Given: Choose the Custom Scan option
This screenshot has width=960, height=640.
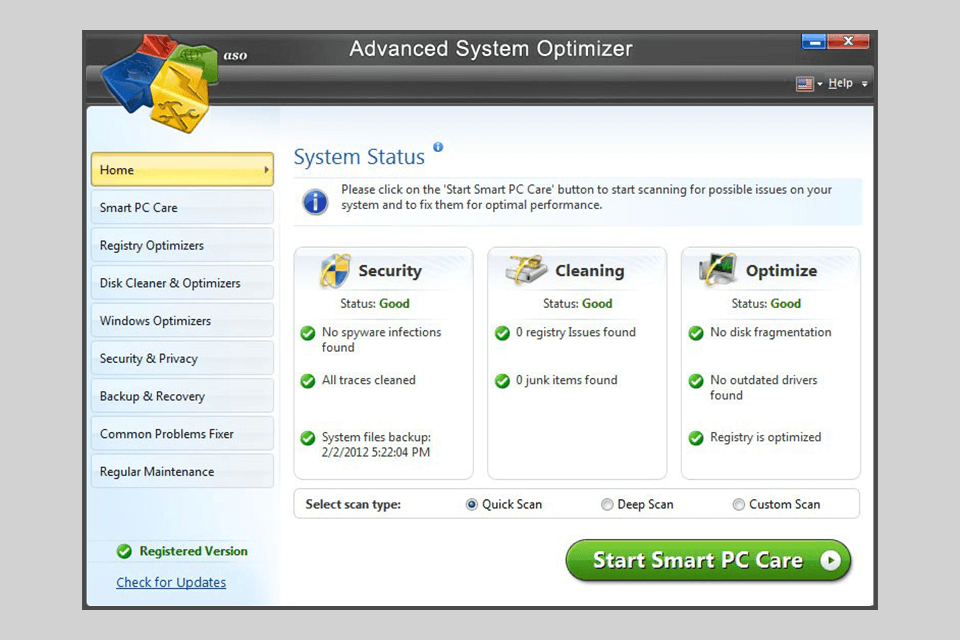Looking at the screenshot, I should pos(738,505).
